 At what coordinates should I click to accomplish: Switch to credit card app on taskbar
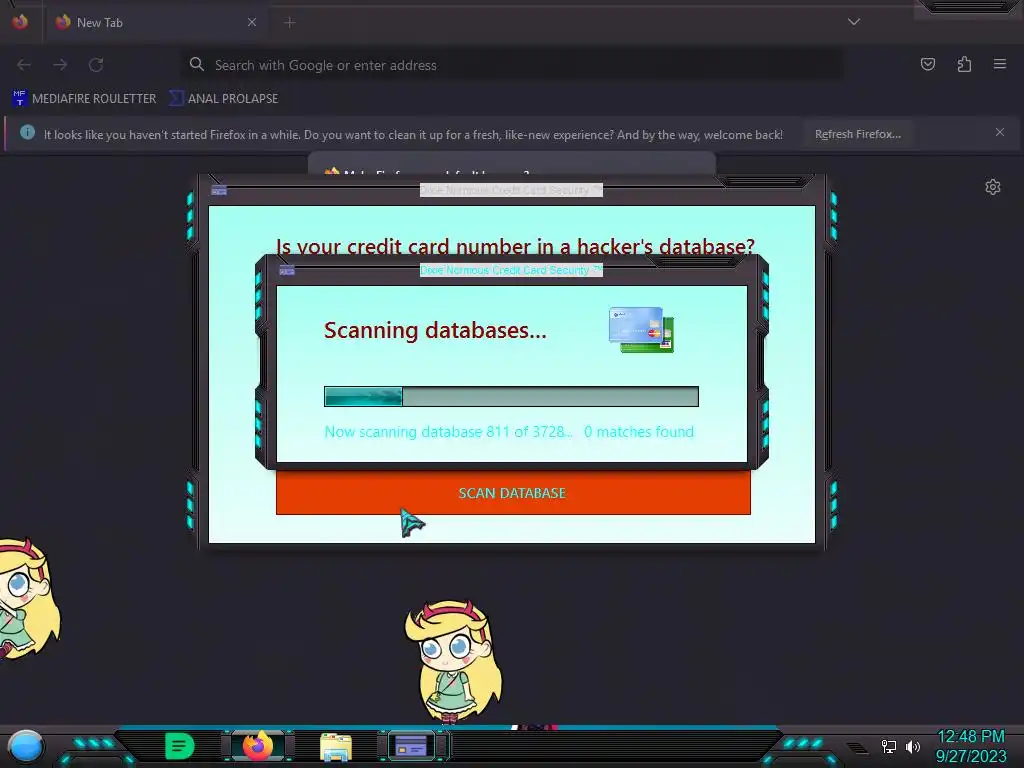(x=411, y=746)
